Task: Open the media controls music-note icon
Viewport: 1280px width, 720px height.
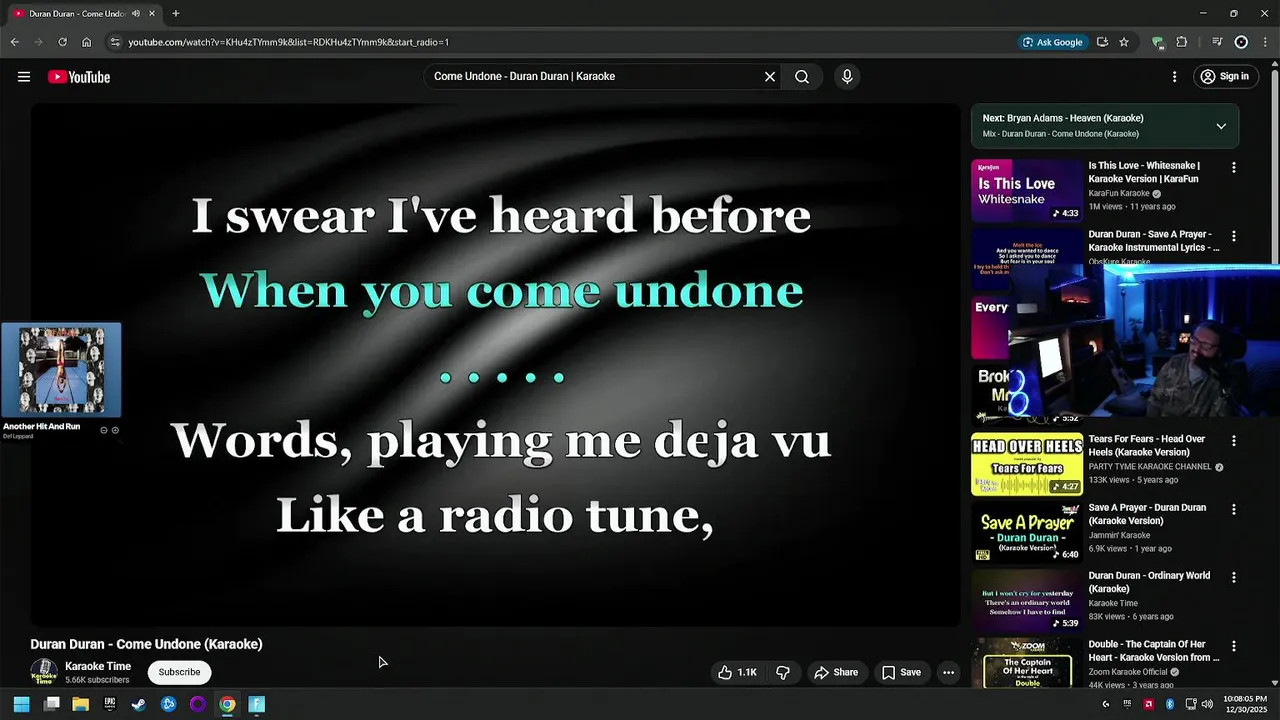Action: [1217, 42]
